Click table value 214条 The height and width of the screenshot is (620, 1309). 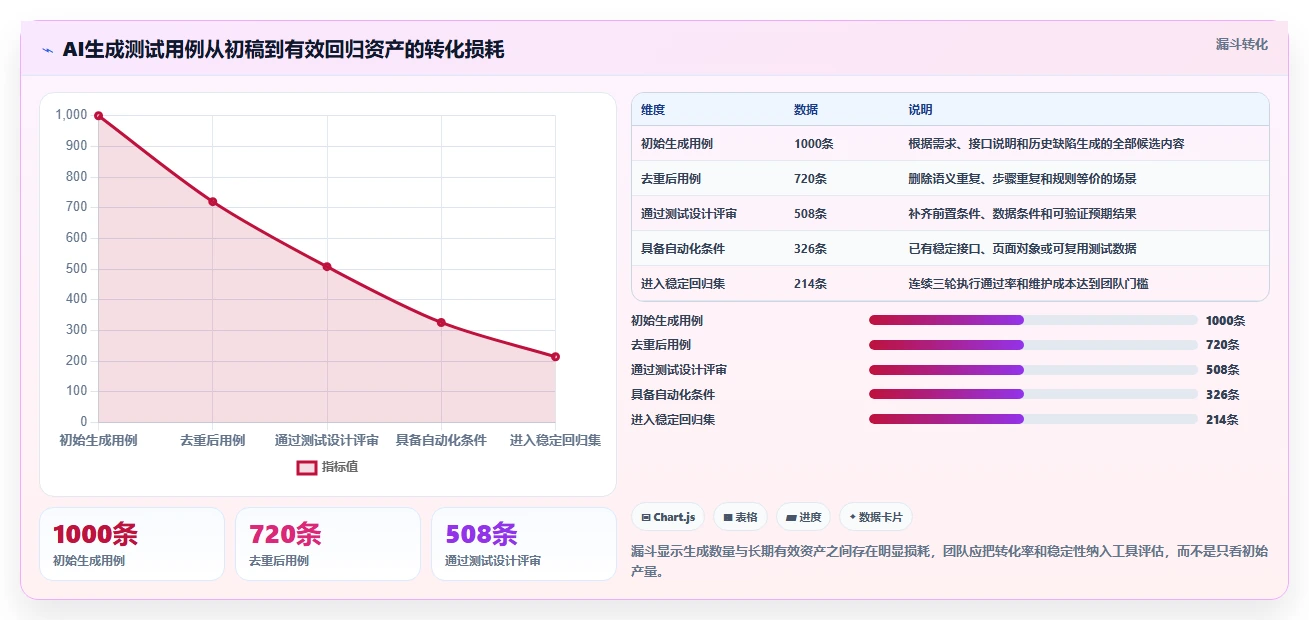pos(810,284)
